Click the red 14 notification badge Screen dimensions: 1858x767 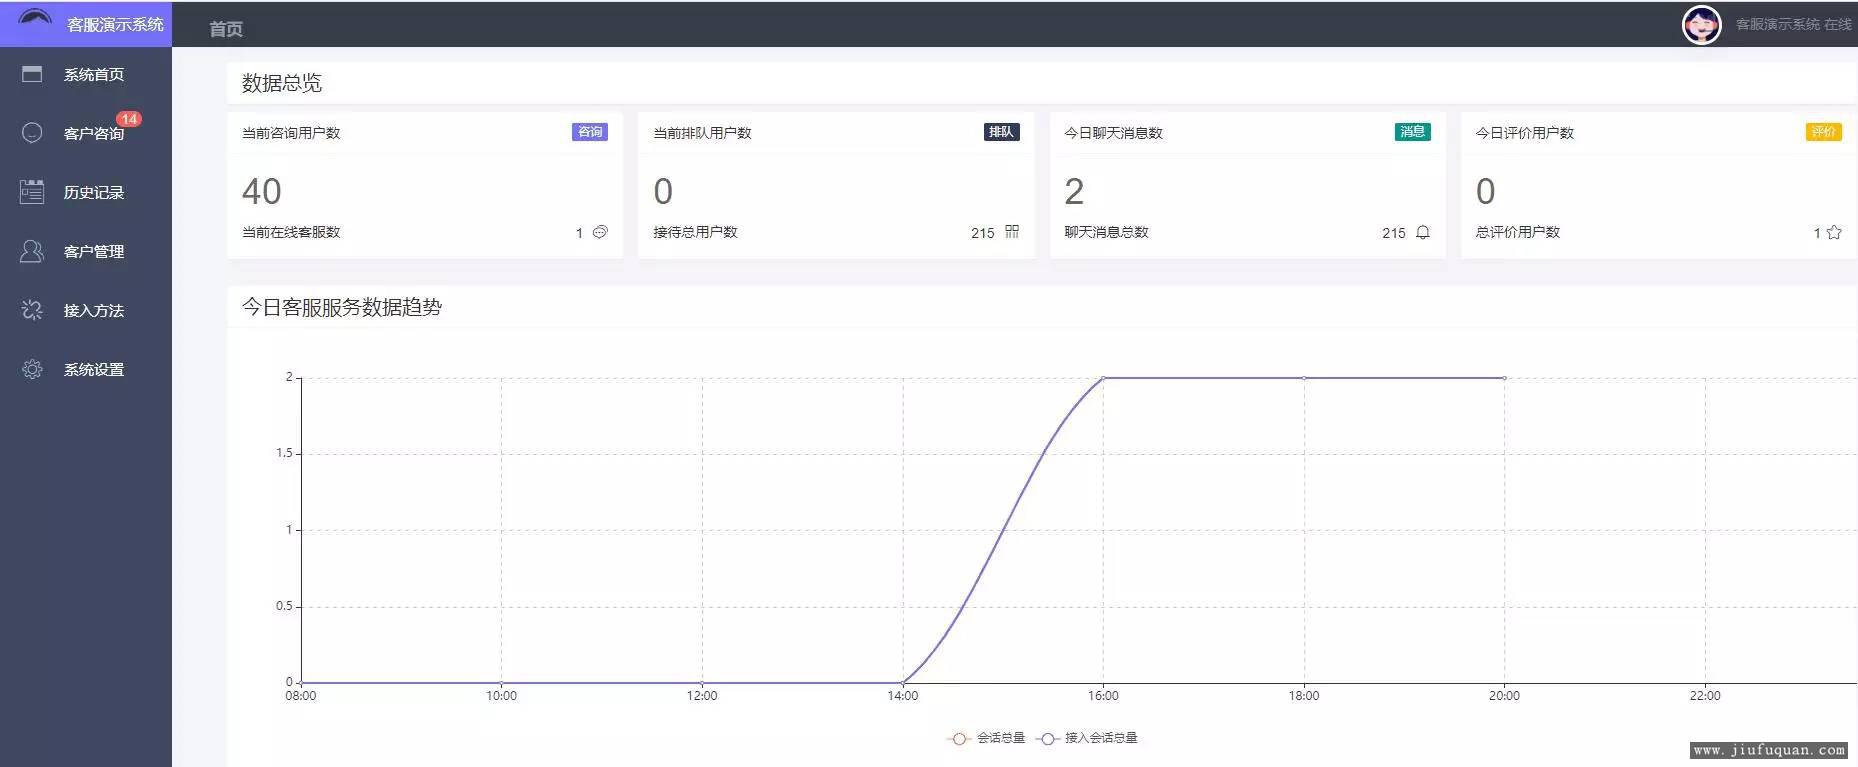129,119
